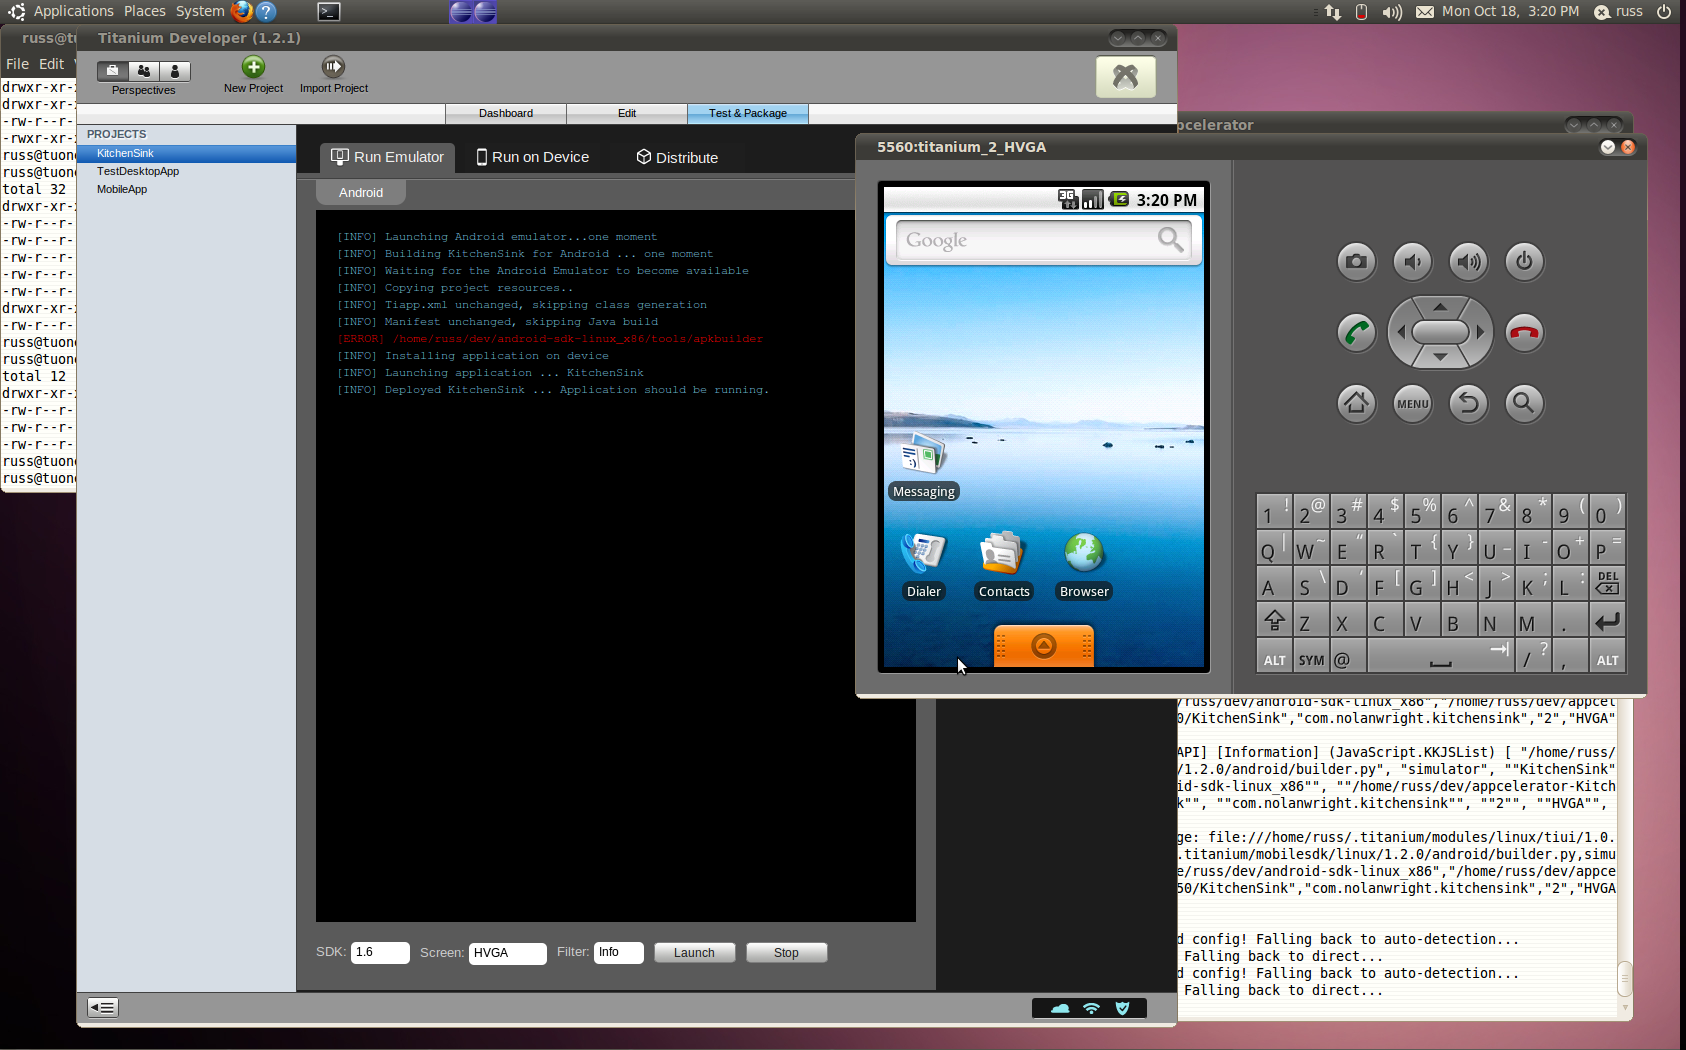Click the shield status icon in footer
Screen dimensions: 1686x1050
click(x=1122, y=1008)
